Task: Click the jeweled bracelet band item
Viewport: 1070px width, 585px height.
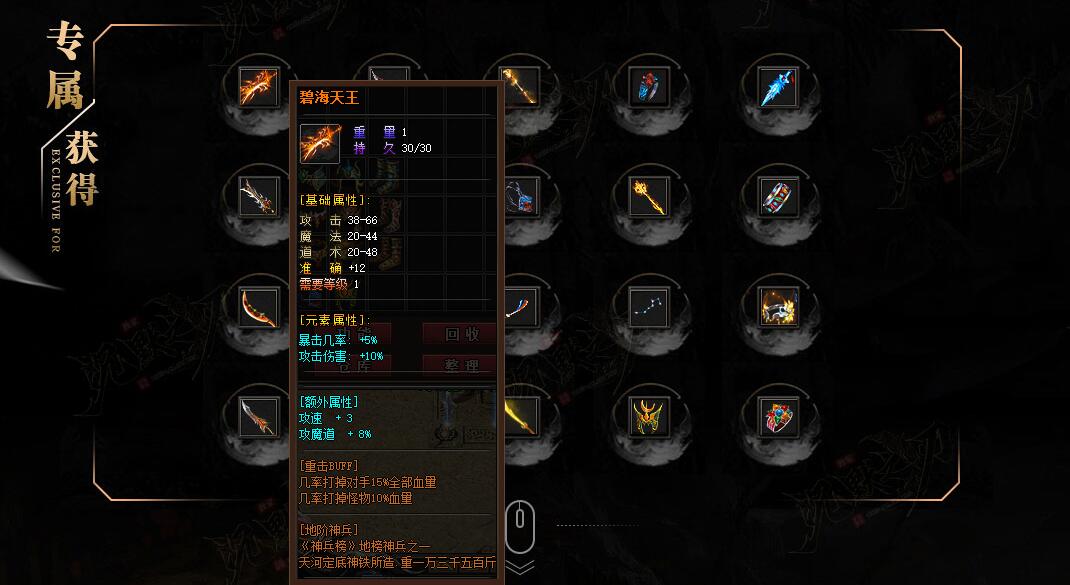Action: point(779,197)
